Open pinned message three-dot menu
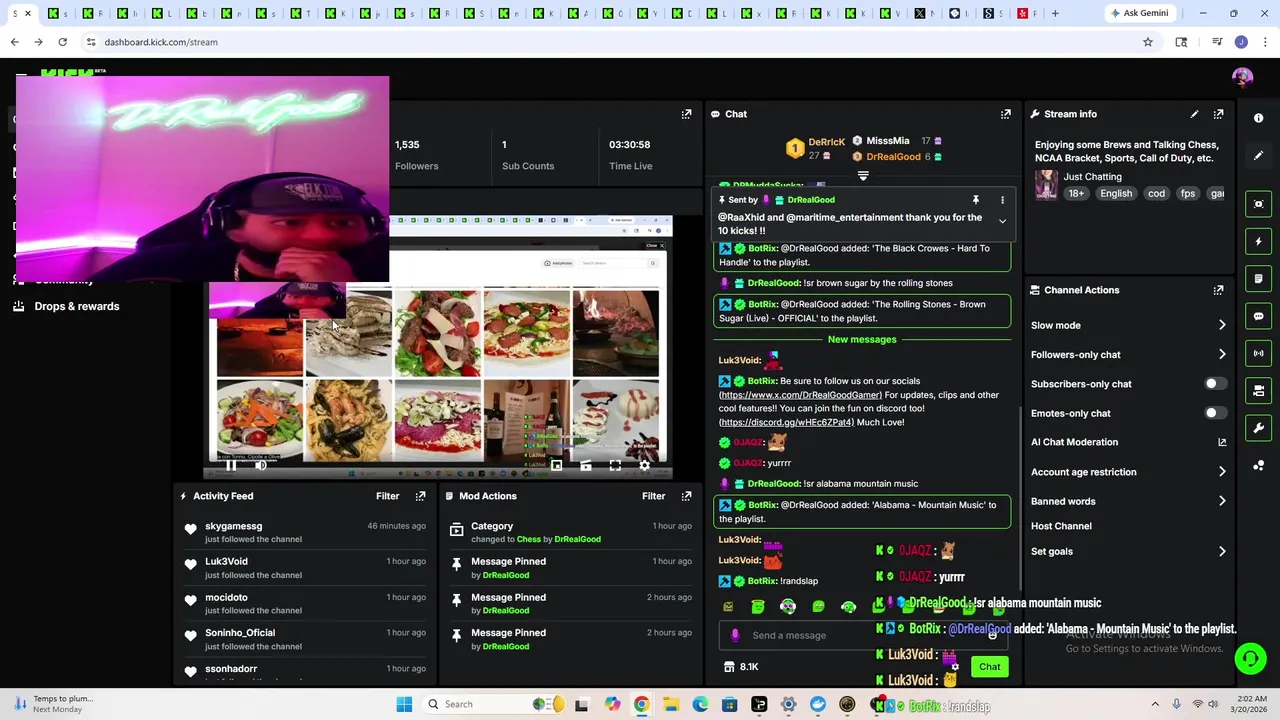The height and width of the screenshot is (720, 1280). point(1002,200)
